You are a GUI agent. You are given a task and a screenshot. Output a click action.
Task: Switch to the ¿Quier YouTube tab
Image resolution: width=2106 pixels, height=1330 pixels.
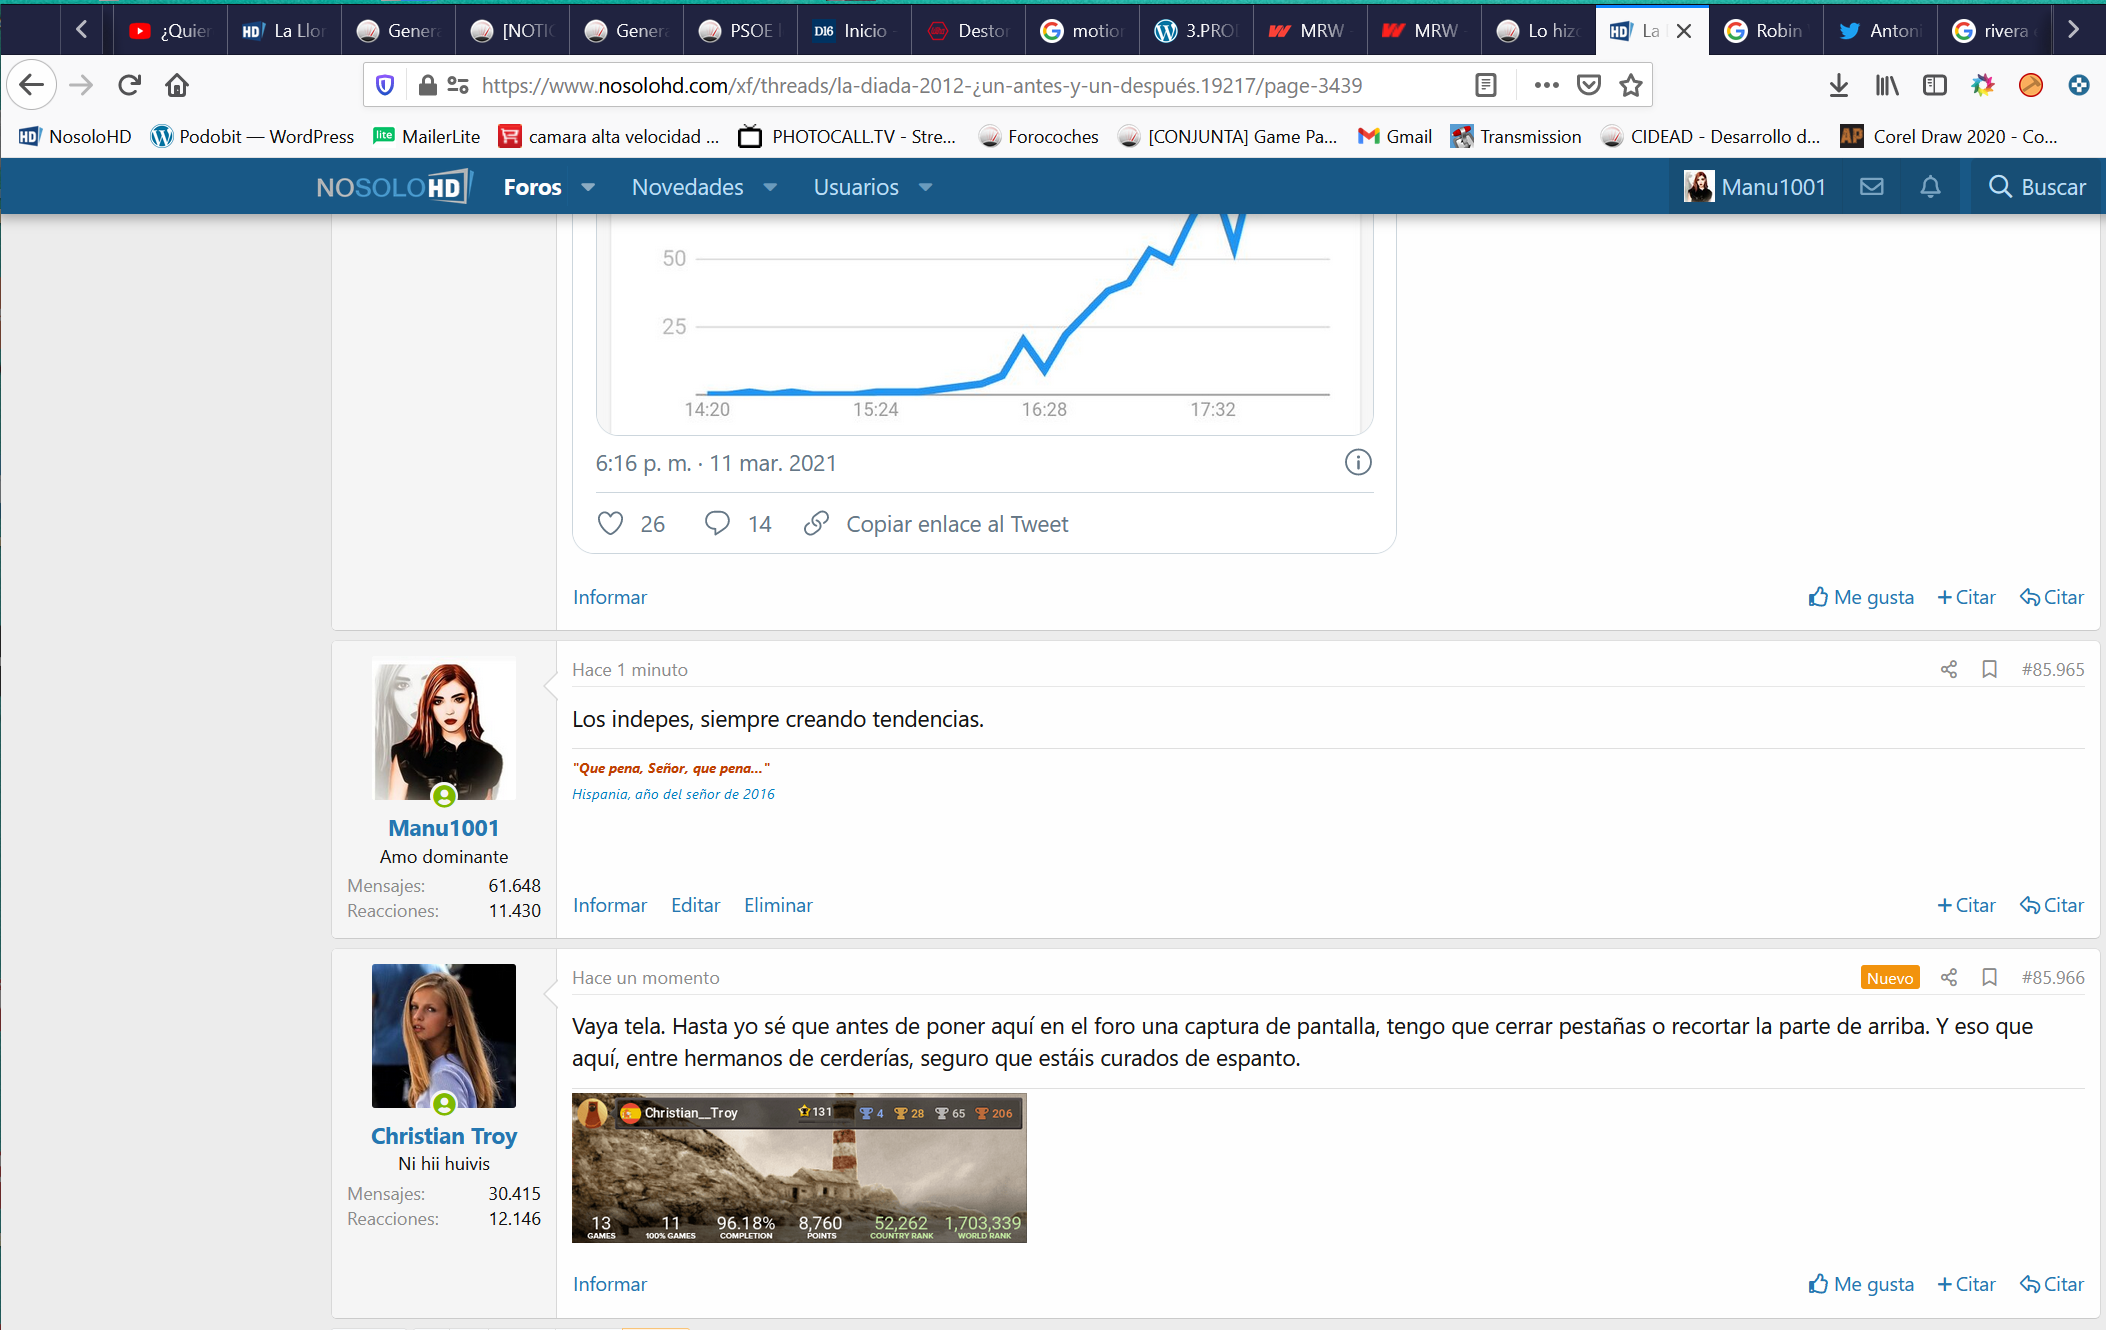(170, 31)
